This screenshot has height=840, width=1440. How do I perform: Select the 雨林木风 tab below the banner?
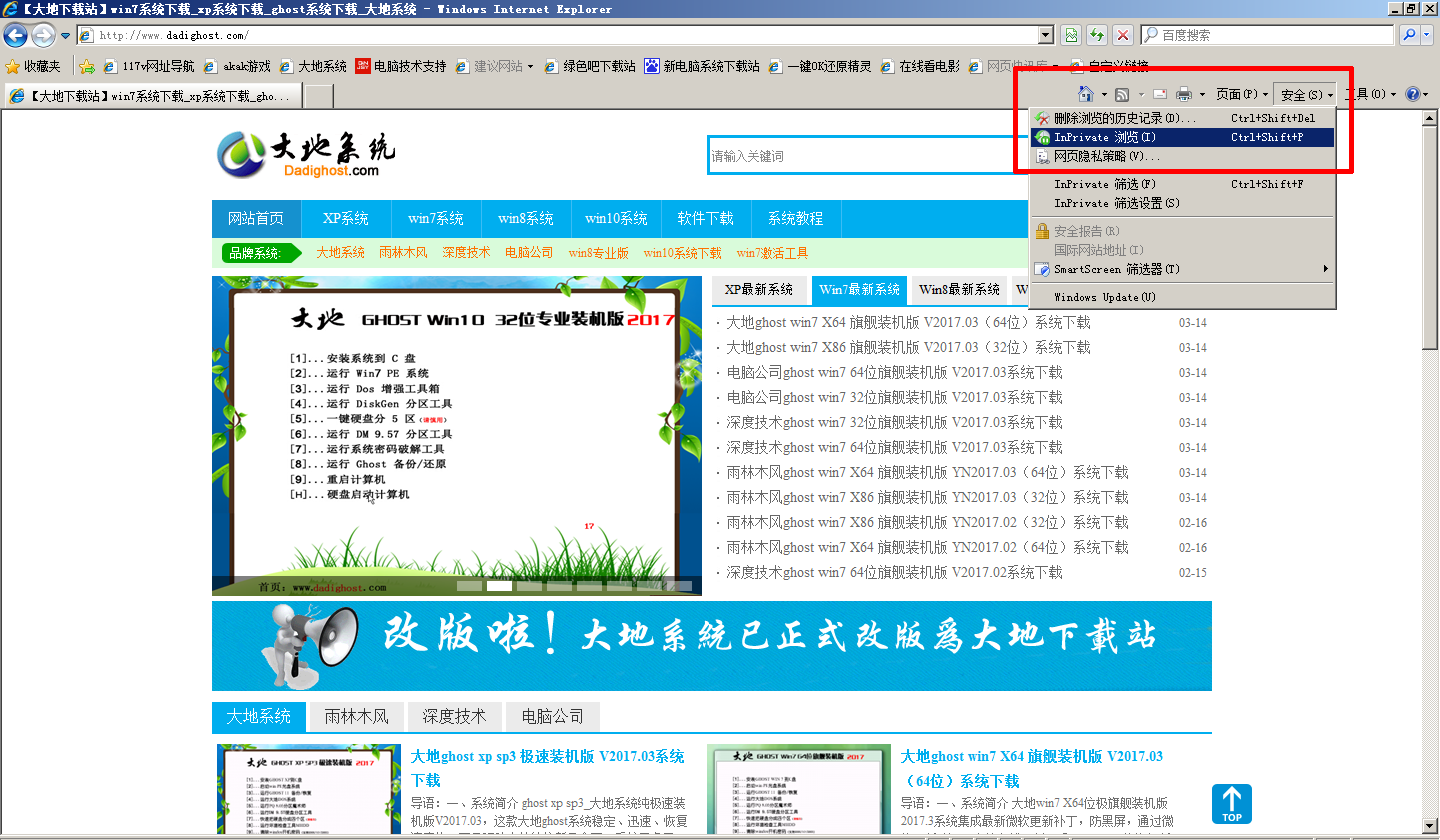[x=357, y=716]
